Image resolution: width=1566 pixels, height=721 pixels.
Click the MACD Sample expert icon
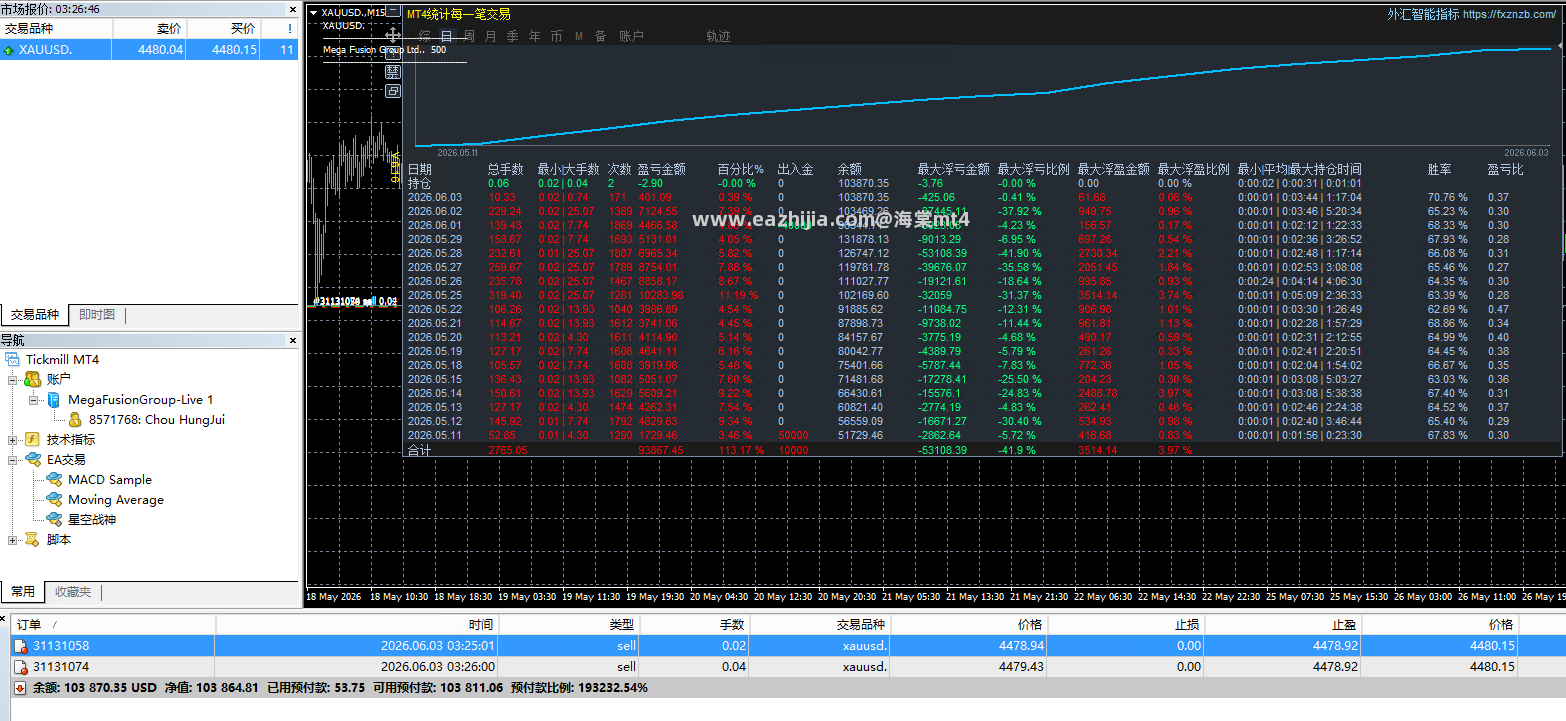(x=54, y=479)
